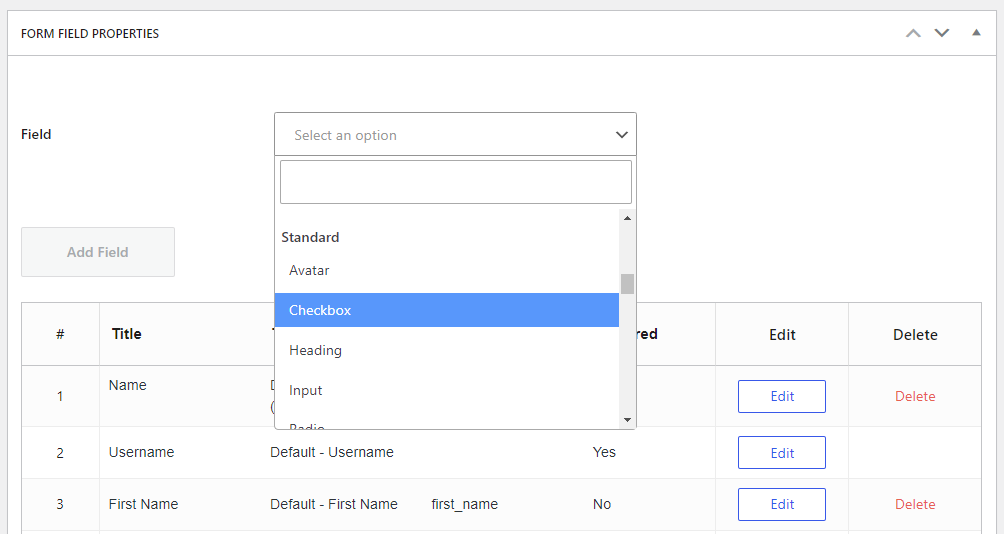1004x534 pixels.
Task: Click the Title column header
Action: pyautogui.click(x=127, y=334)
